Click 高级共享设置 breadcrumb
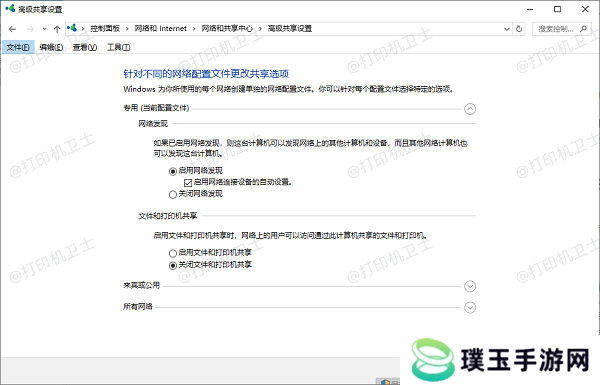Viewport: 600px width, 385px height. (290, 29)
